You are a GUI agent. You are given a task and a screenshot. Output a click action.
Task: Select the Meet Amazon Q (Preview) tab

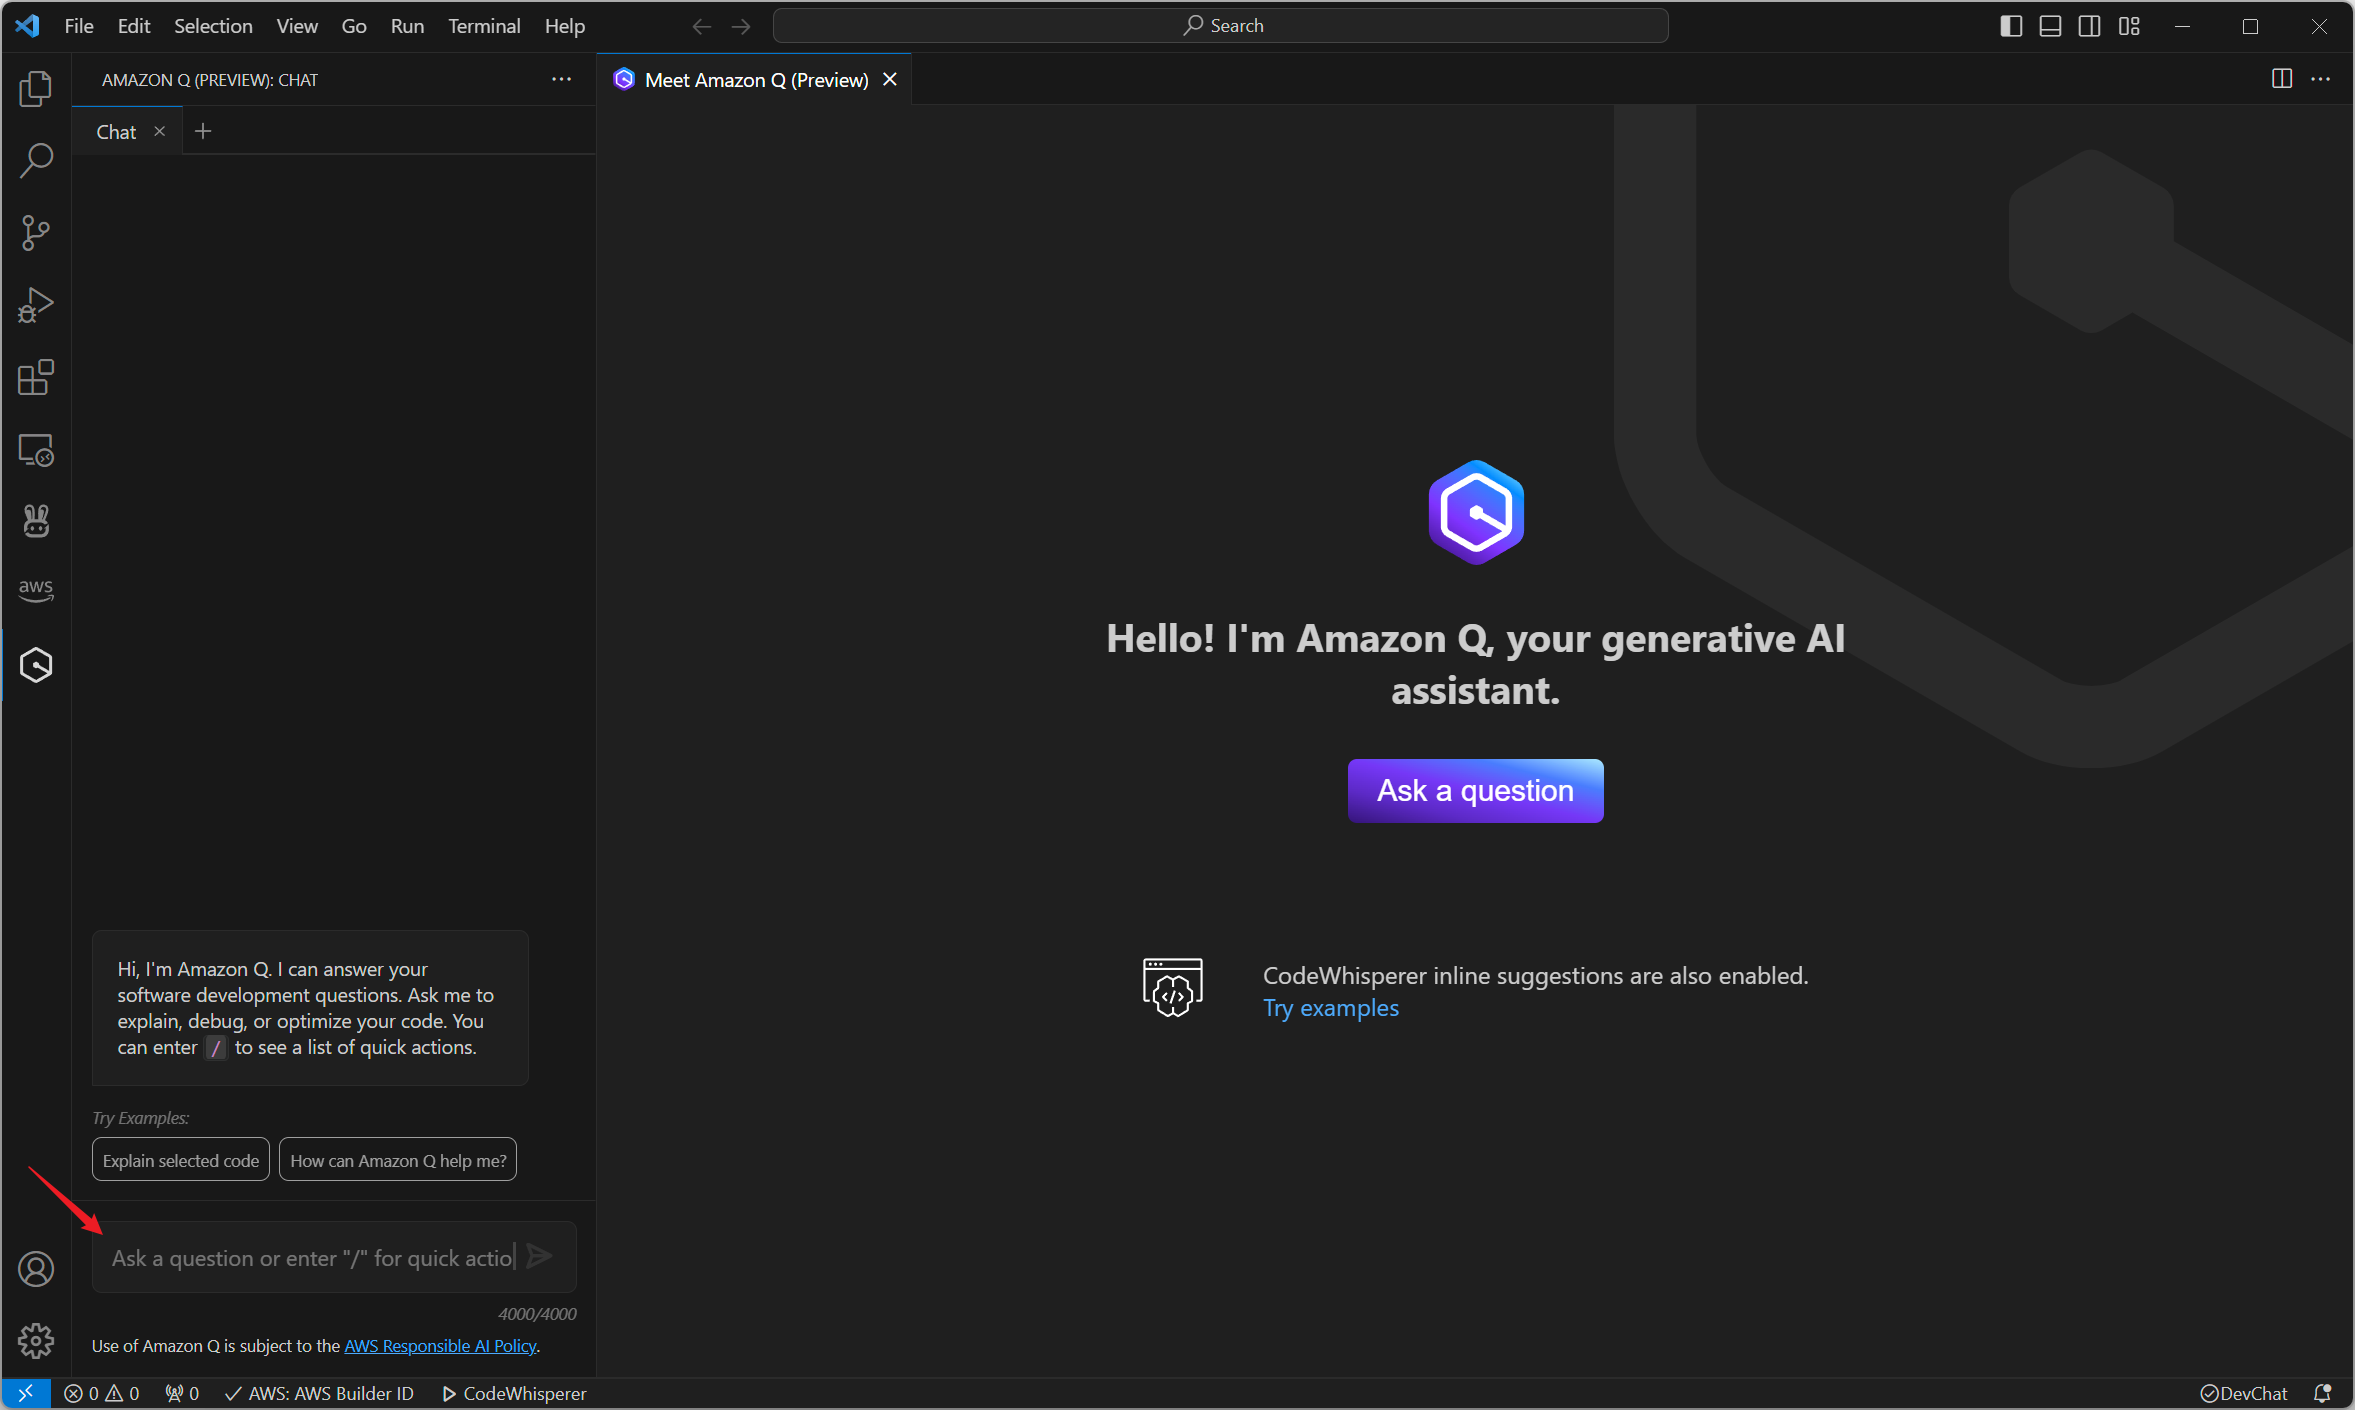click(756, 80)
